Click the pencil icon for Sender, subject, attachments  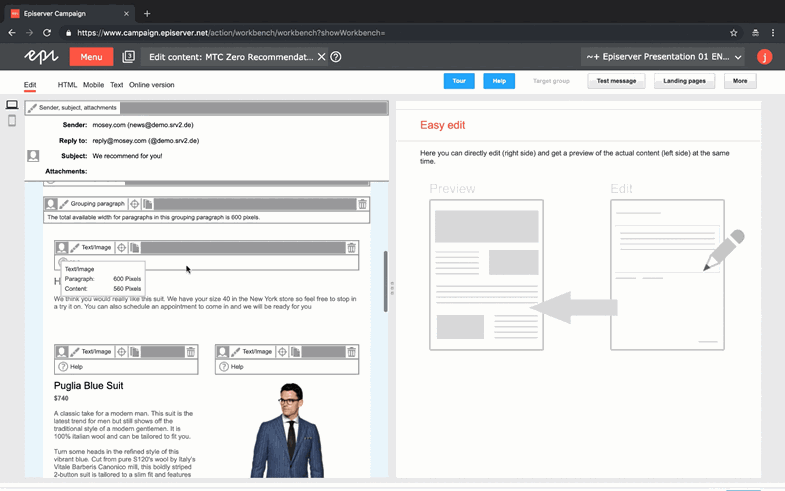click(32, 108)
